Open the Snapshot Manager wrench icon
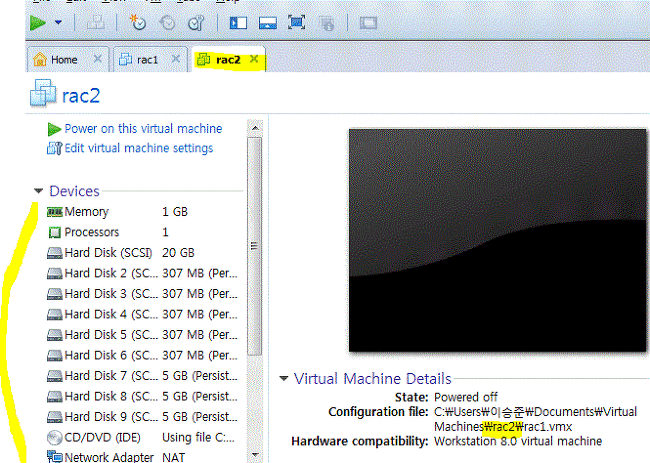Viewport: 650px width, 463px height. tap(196, 22)
